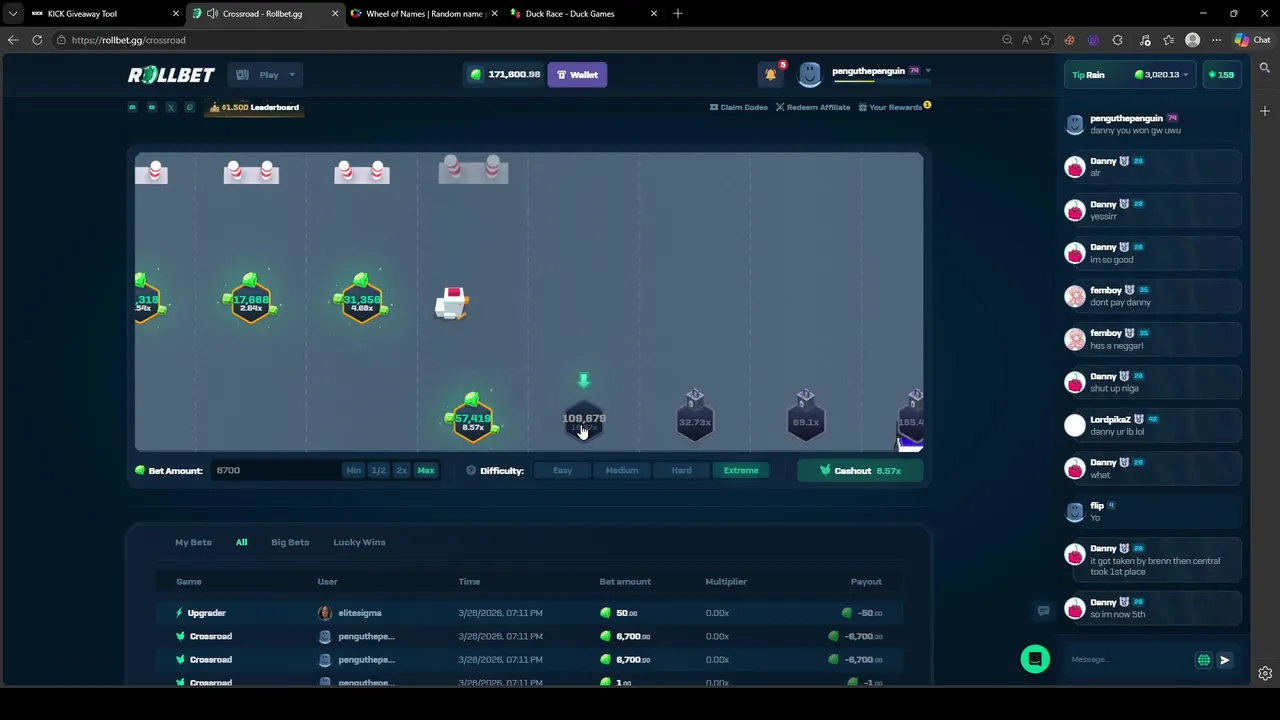The height and width of the screenshot is (720, 1280).
Task: Click the green coin balance 171,600.98
Action: [507, 75]
